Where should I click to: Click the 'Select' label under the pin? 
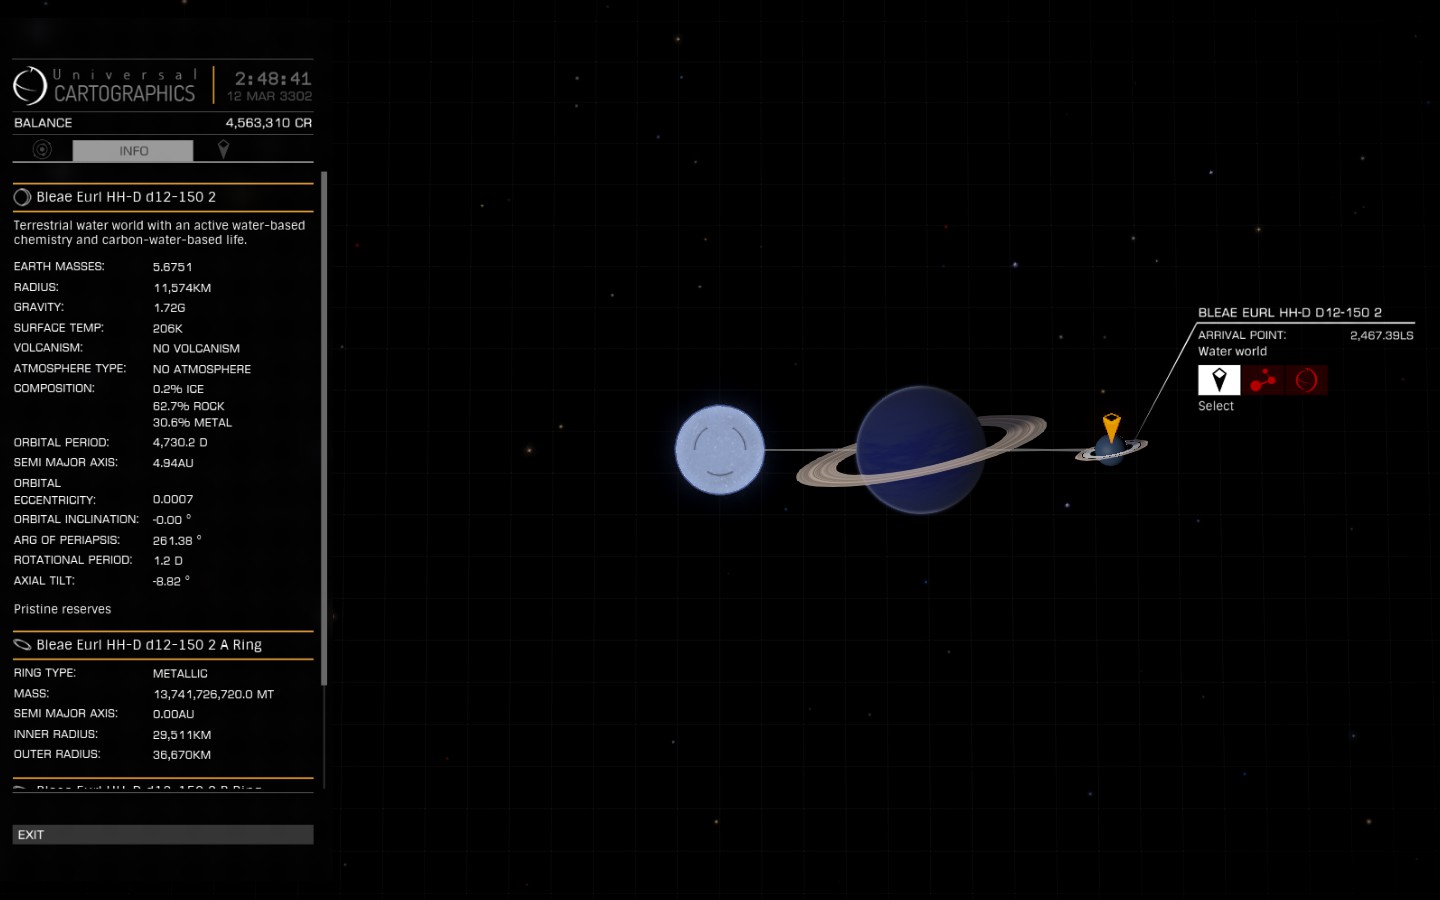coord(1216,406)
